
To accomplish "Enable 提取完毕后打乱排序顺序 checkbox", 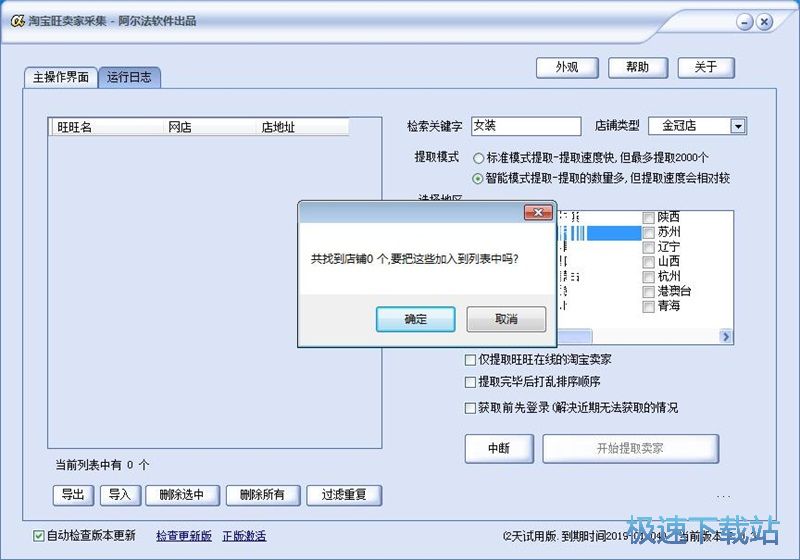I will tap(470, 382).
